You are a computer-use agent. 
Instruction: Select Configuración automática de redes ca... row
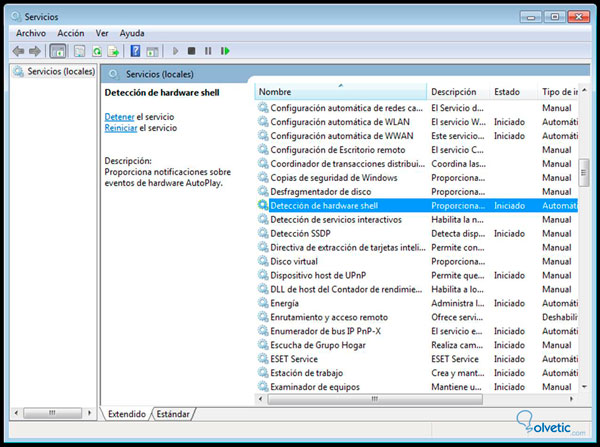(x=417, y=108)
